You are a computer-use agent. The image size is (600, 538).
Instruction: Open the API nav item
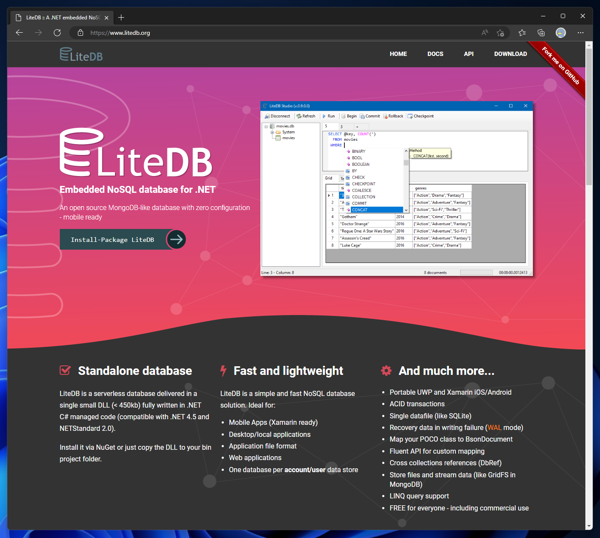(x=468, y=54)
